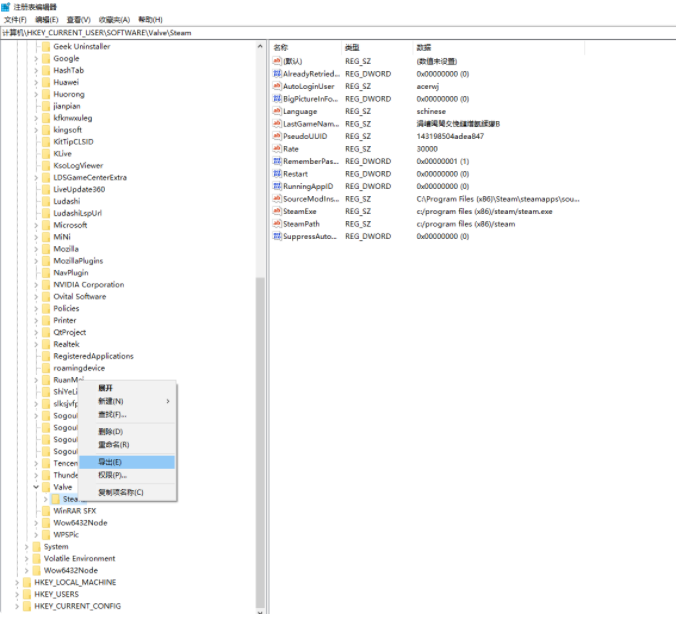Expand the HKEY_CURRENT_CONFIG hive
Screen dimensions: 677x625
click(17, 606)
